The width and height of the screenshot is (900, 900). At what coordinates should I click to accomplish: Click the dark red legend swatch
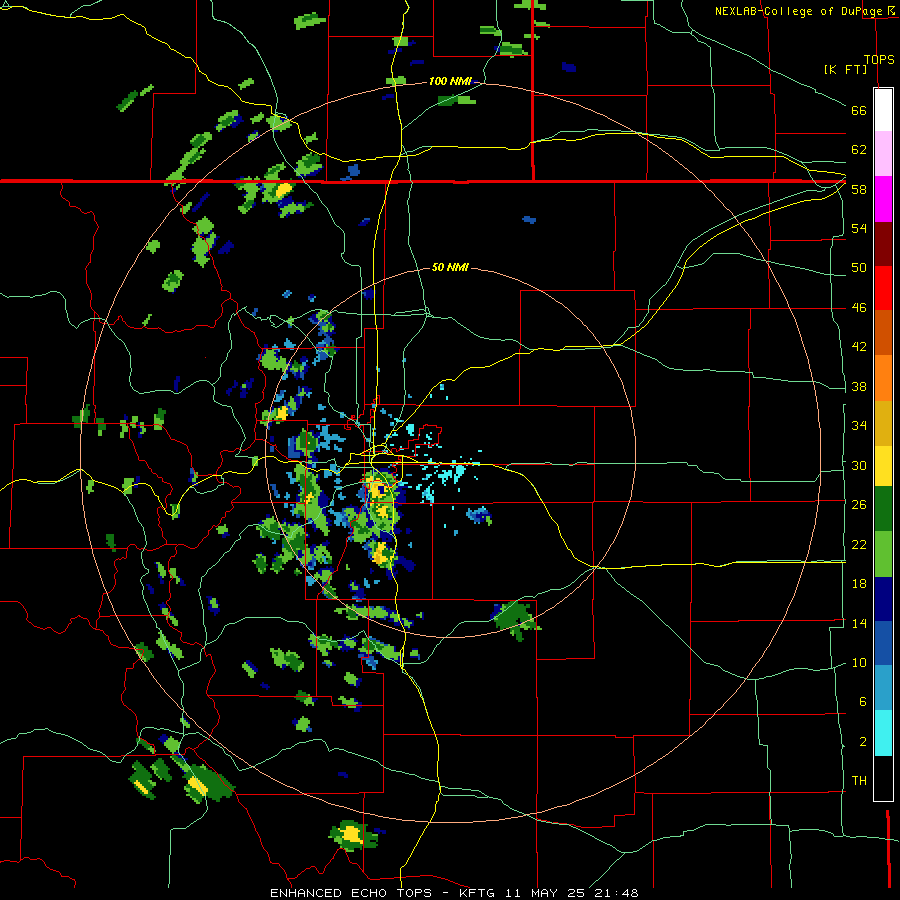883,243
